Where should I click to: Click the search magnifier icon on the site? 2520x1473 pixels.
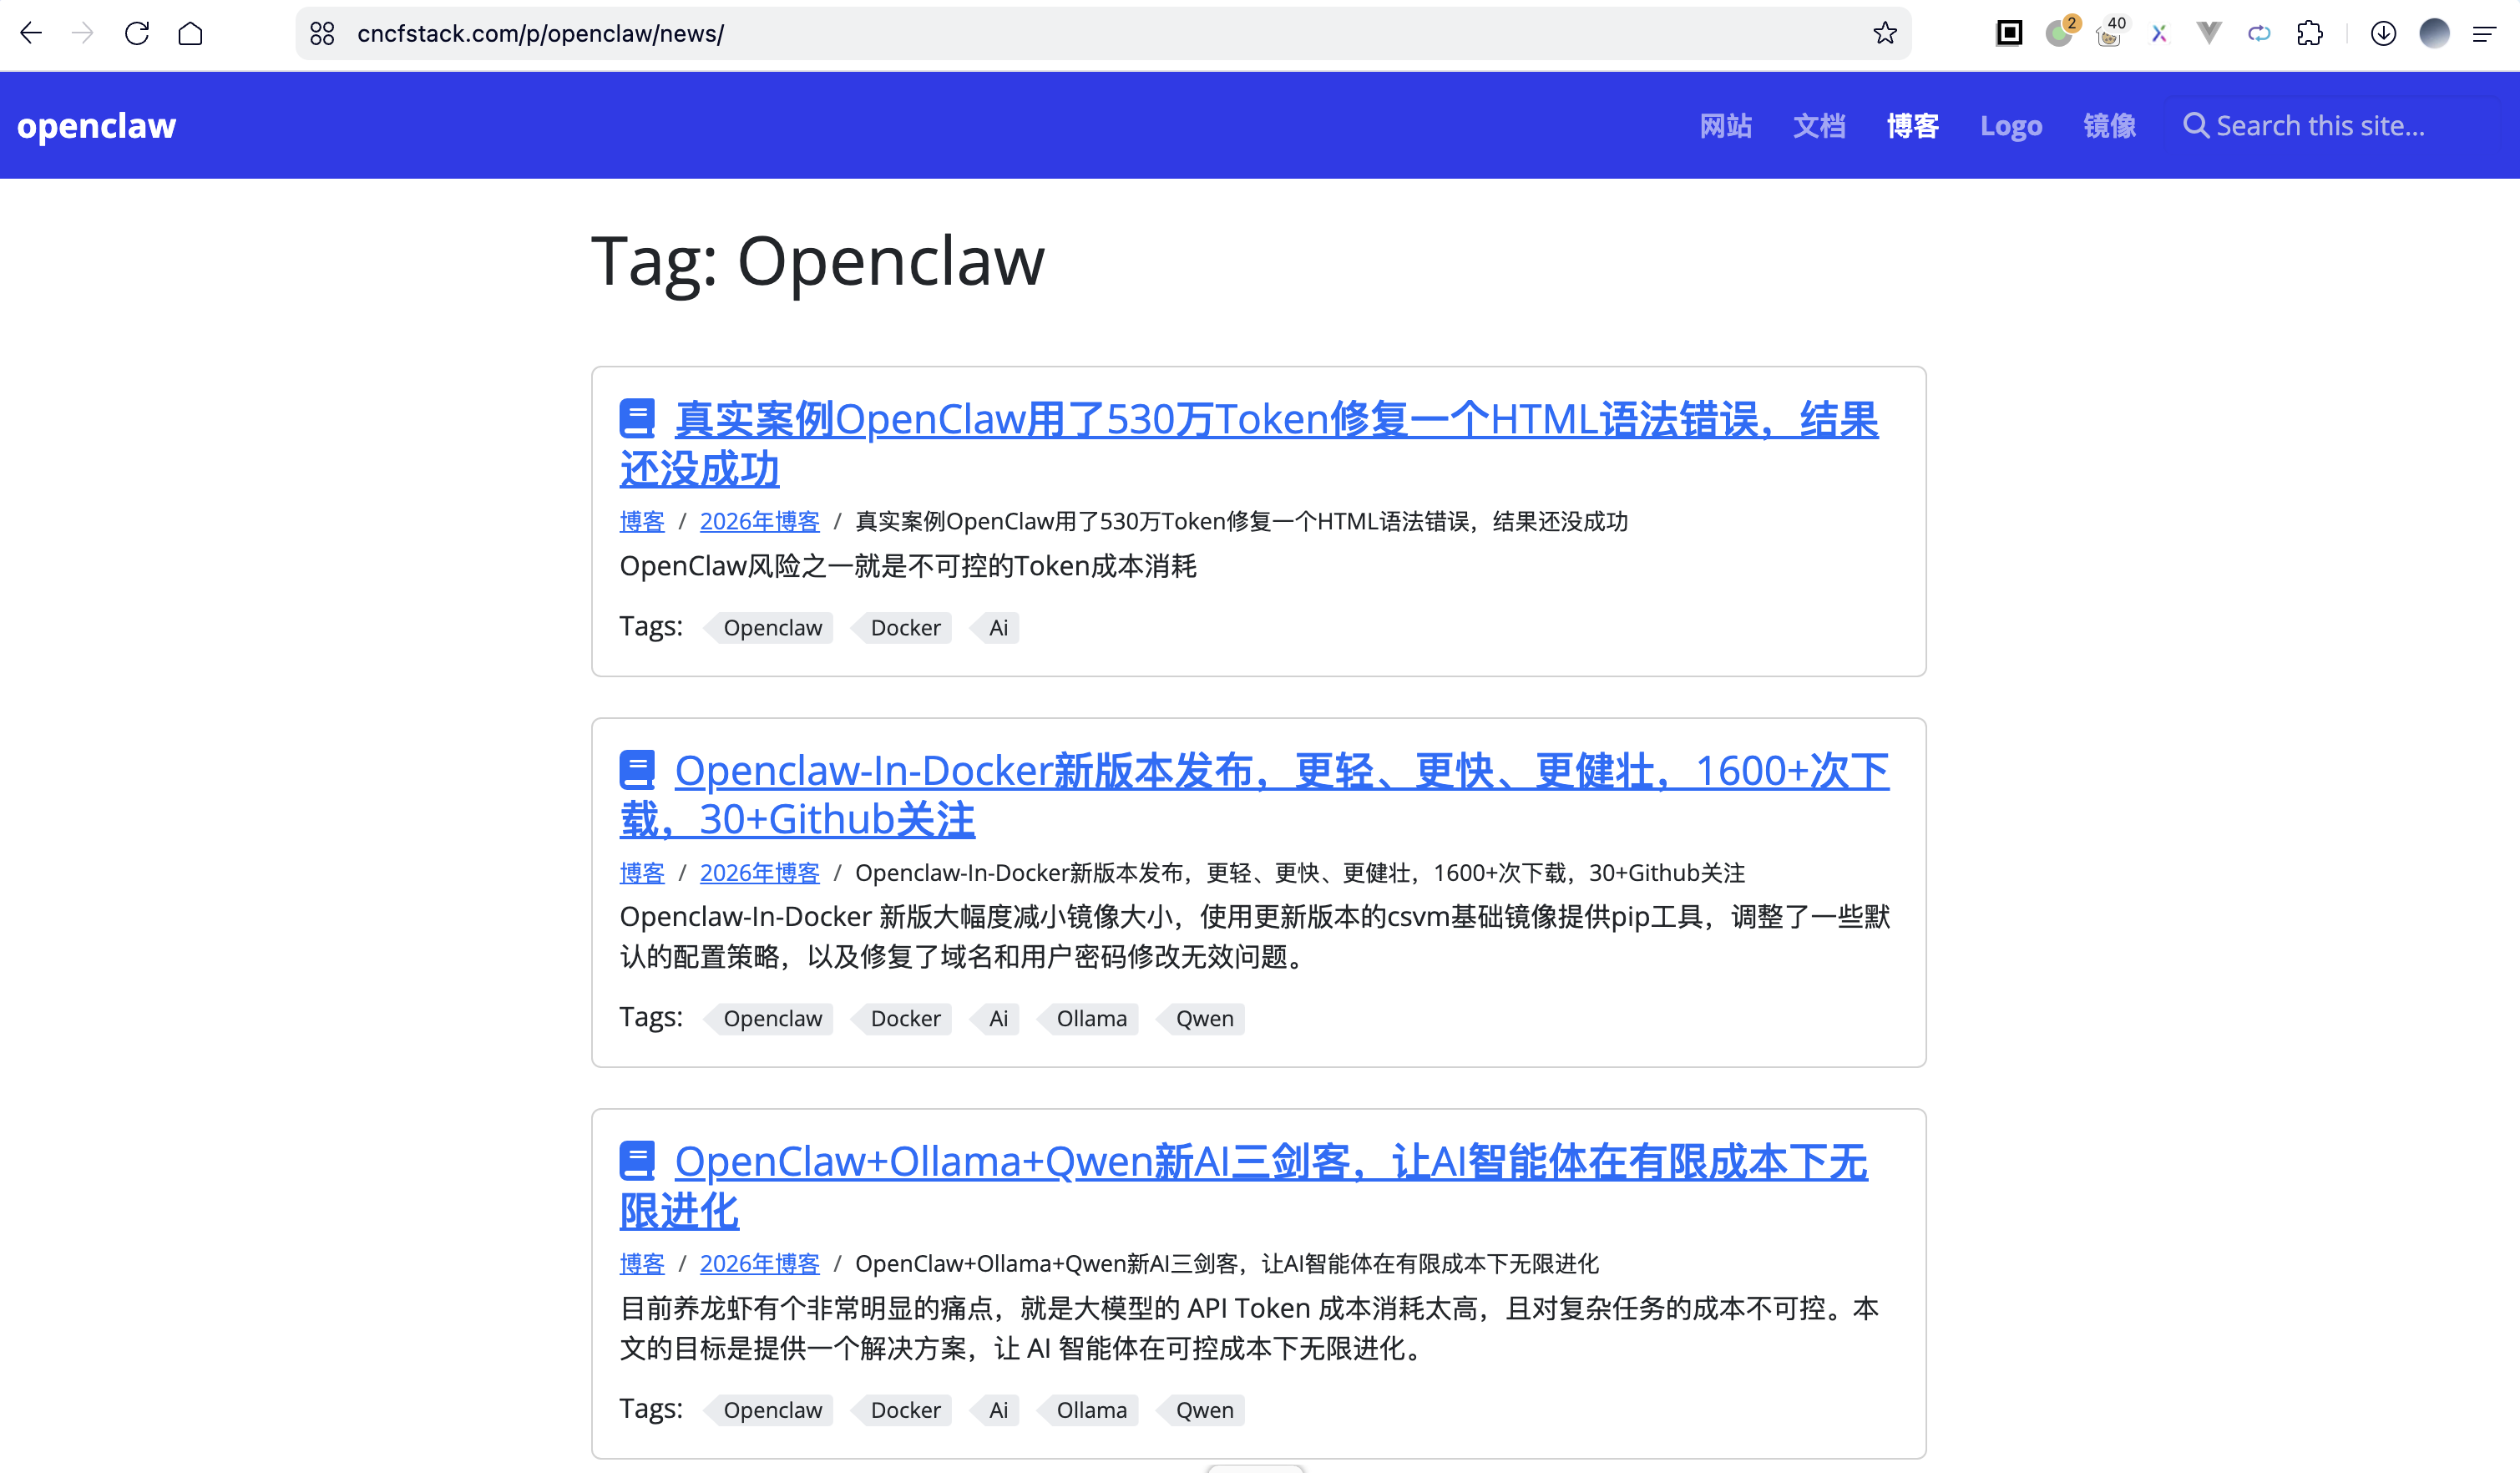click(x=2195, y=125)
